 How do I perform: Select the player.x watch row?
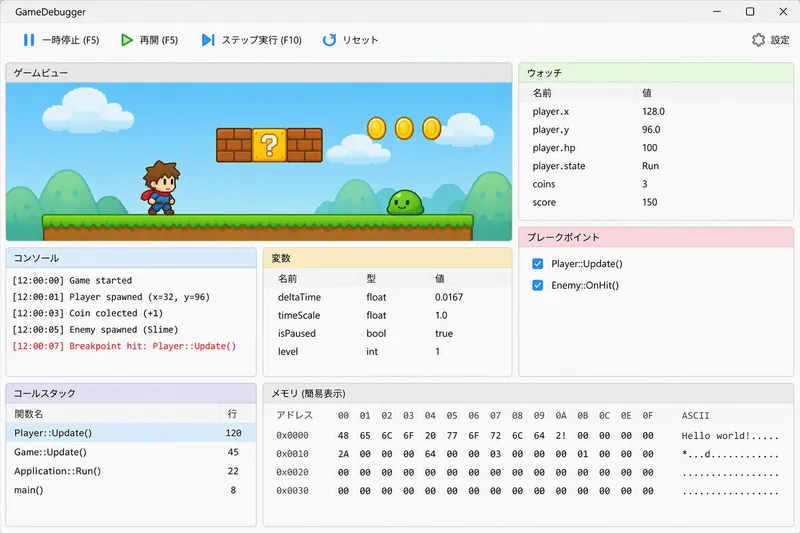click(x=656, y=111)
